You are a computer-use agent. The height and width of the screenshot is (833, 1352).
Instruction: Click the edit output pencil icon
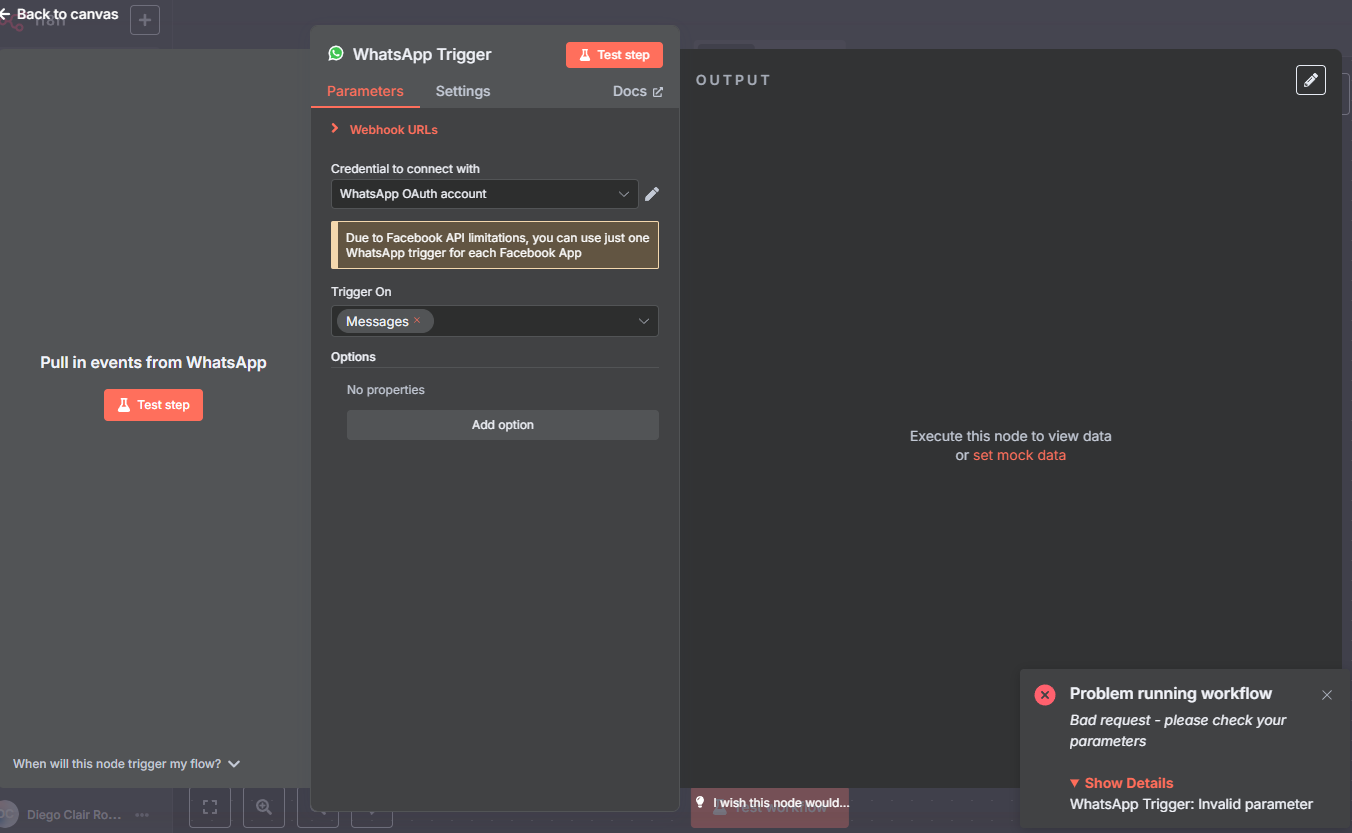pyautogui.click(x=1311, y=80)
